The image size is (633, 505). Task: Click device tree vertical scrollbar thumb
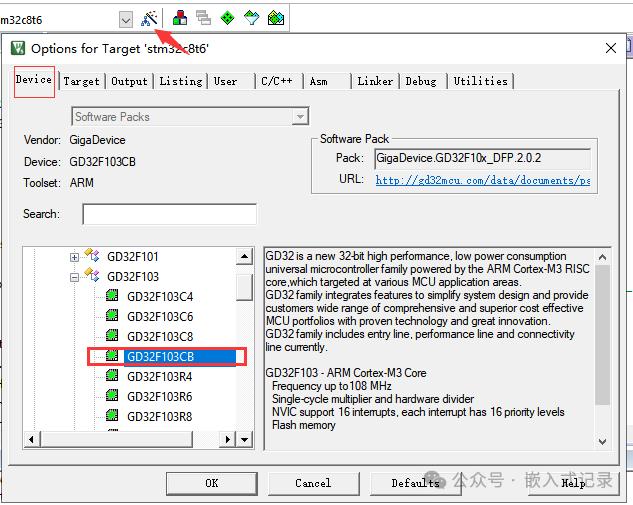pyautogui.click(x=244, y=287)
